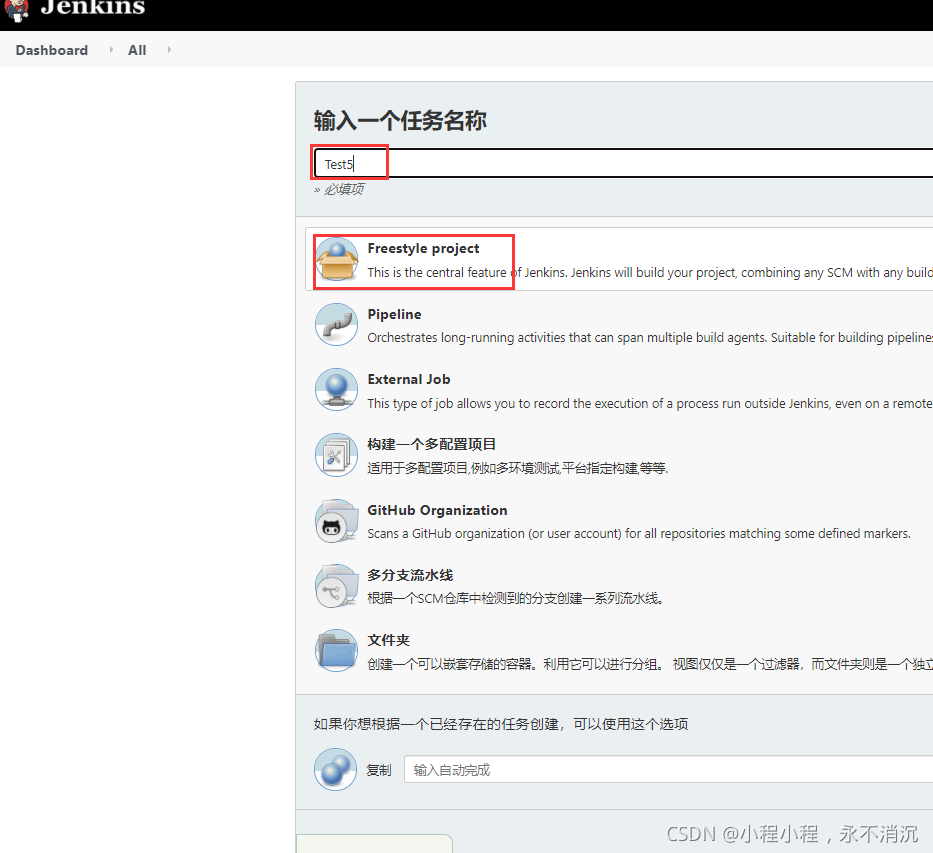This screenshot has width=933, height=853.
Task: Open the All breadcrumb link
Action: [x=137, y=50]
